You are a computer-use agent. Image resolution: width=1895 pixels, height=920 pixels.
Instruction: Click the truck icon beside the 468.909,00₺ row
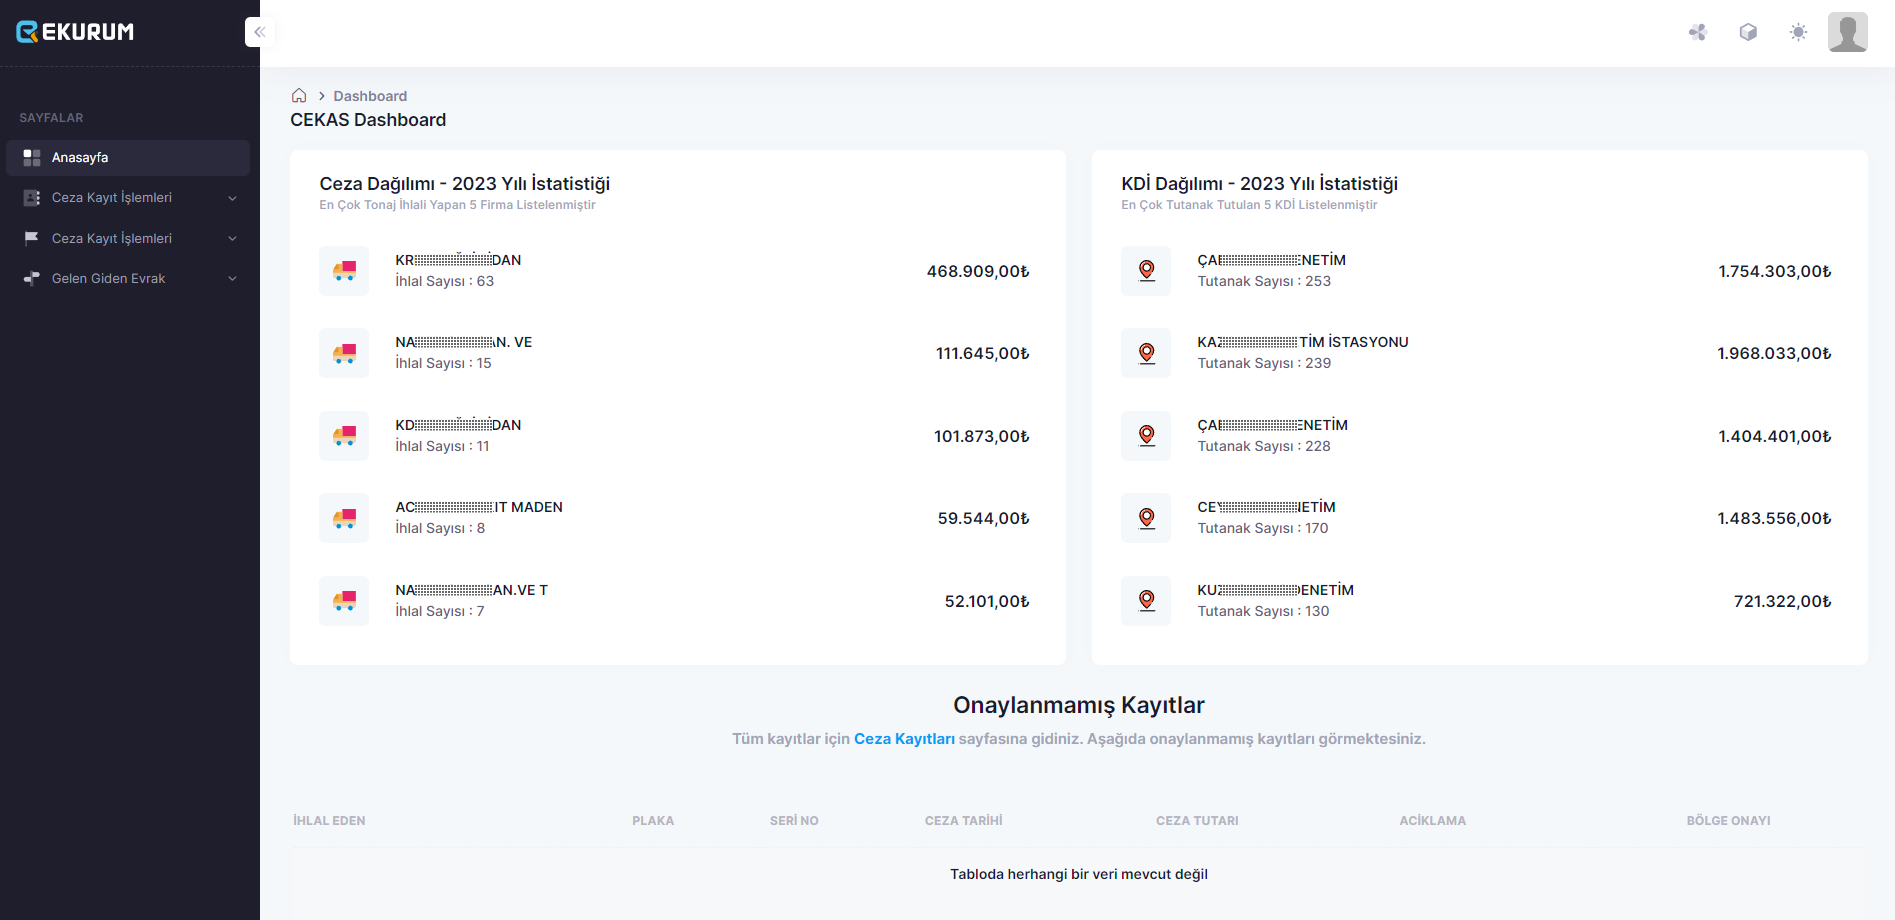tap(344, 271)
